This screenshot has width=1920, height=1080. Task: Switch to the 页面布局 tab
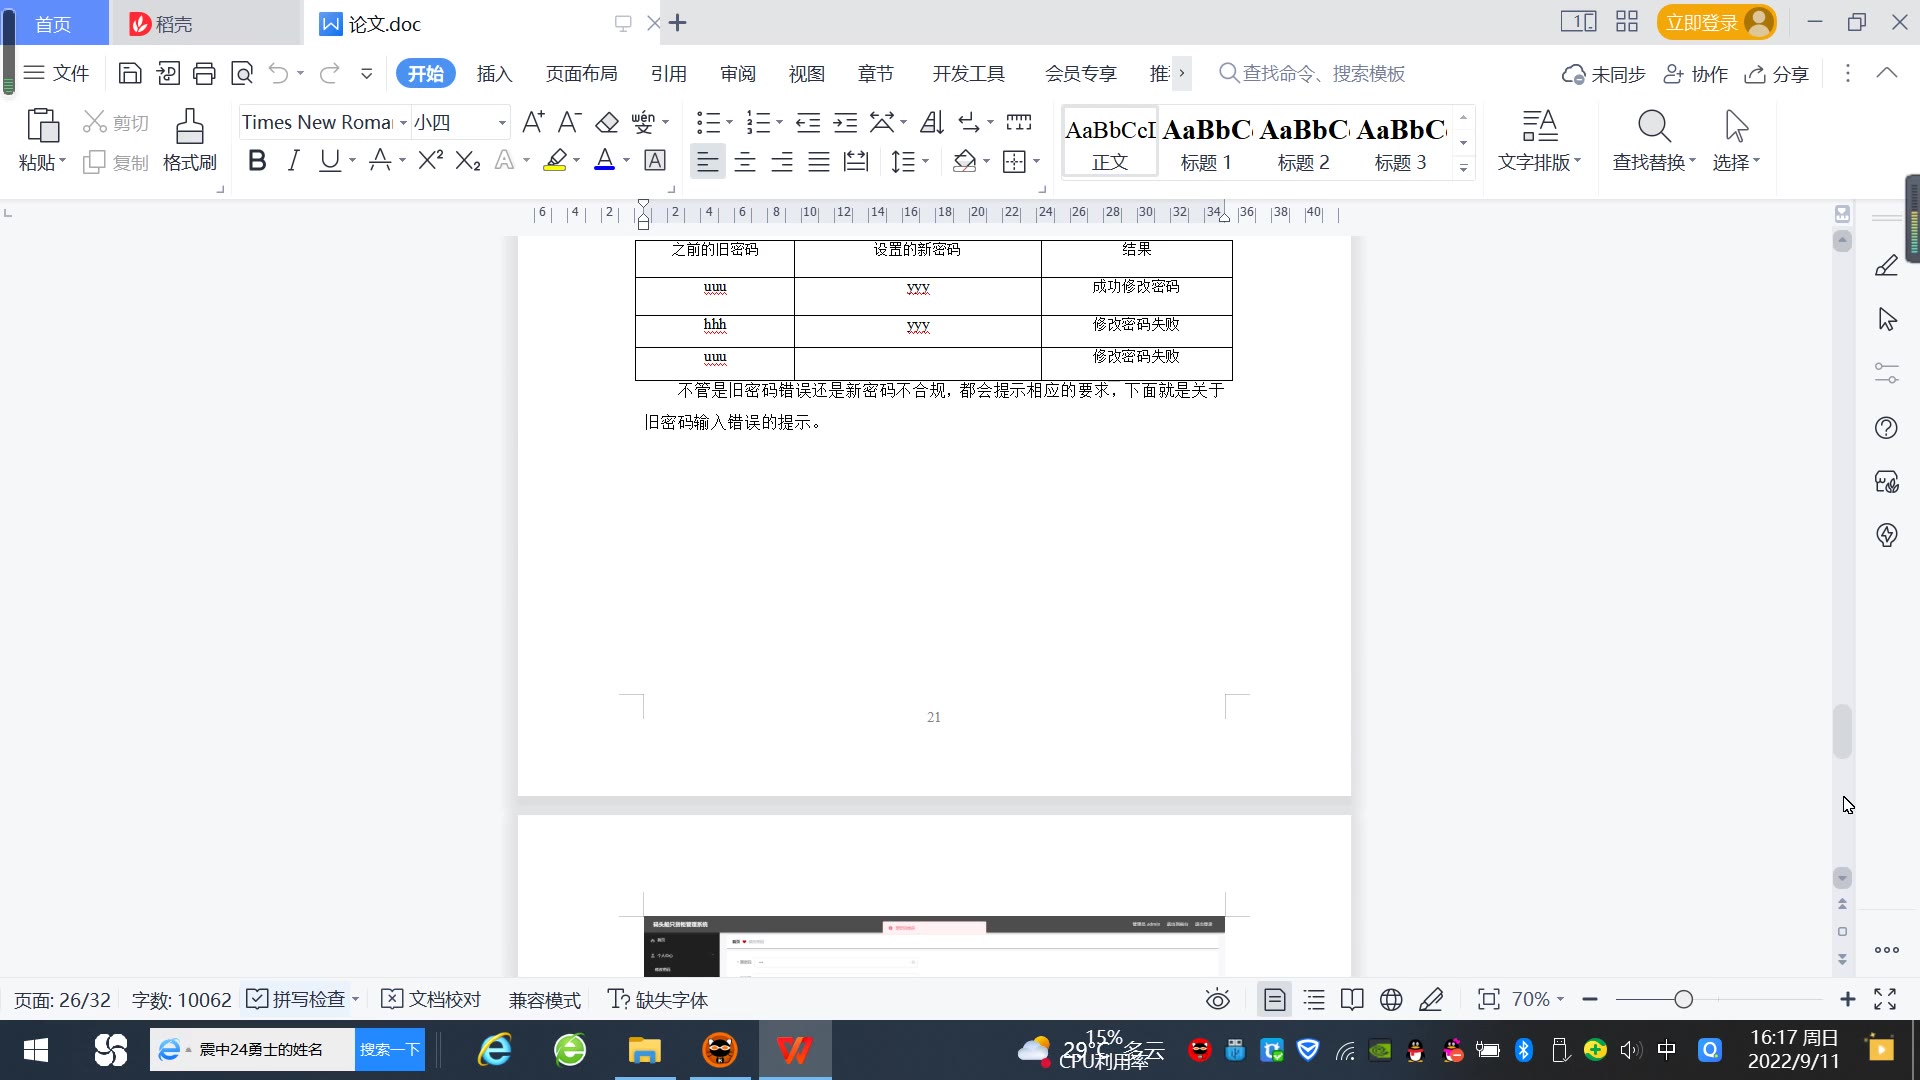pyautogui.click(x=581, y=73)
